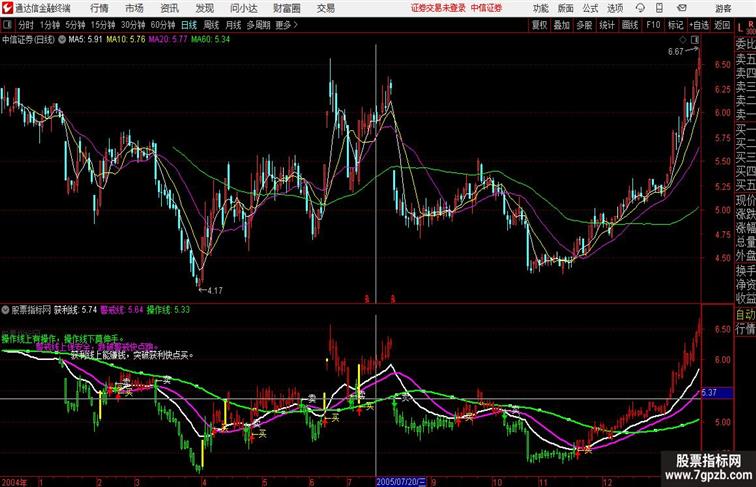Click the diamond icon above the chart
This screenshot has height=487, width=756.
click(x=683, y=39)
